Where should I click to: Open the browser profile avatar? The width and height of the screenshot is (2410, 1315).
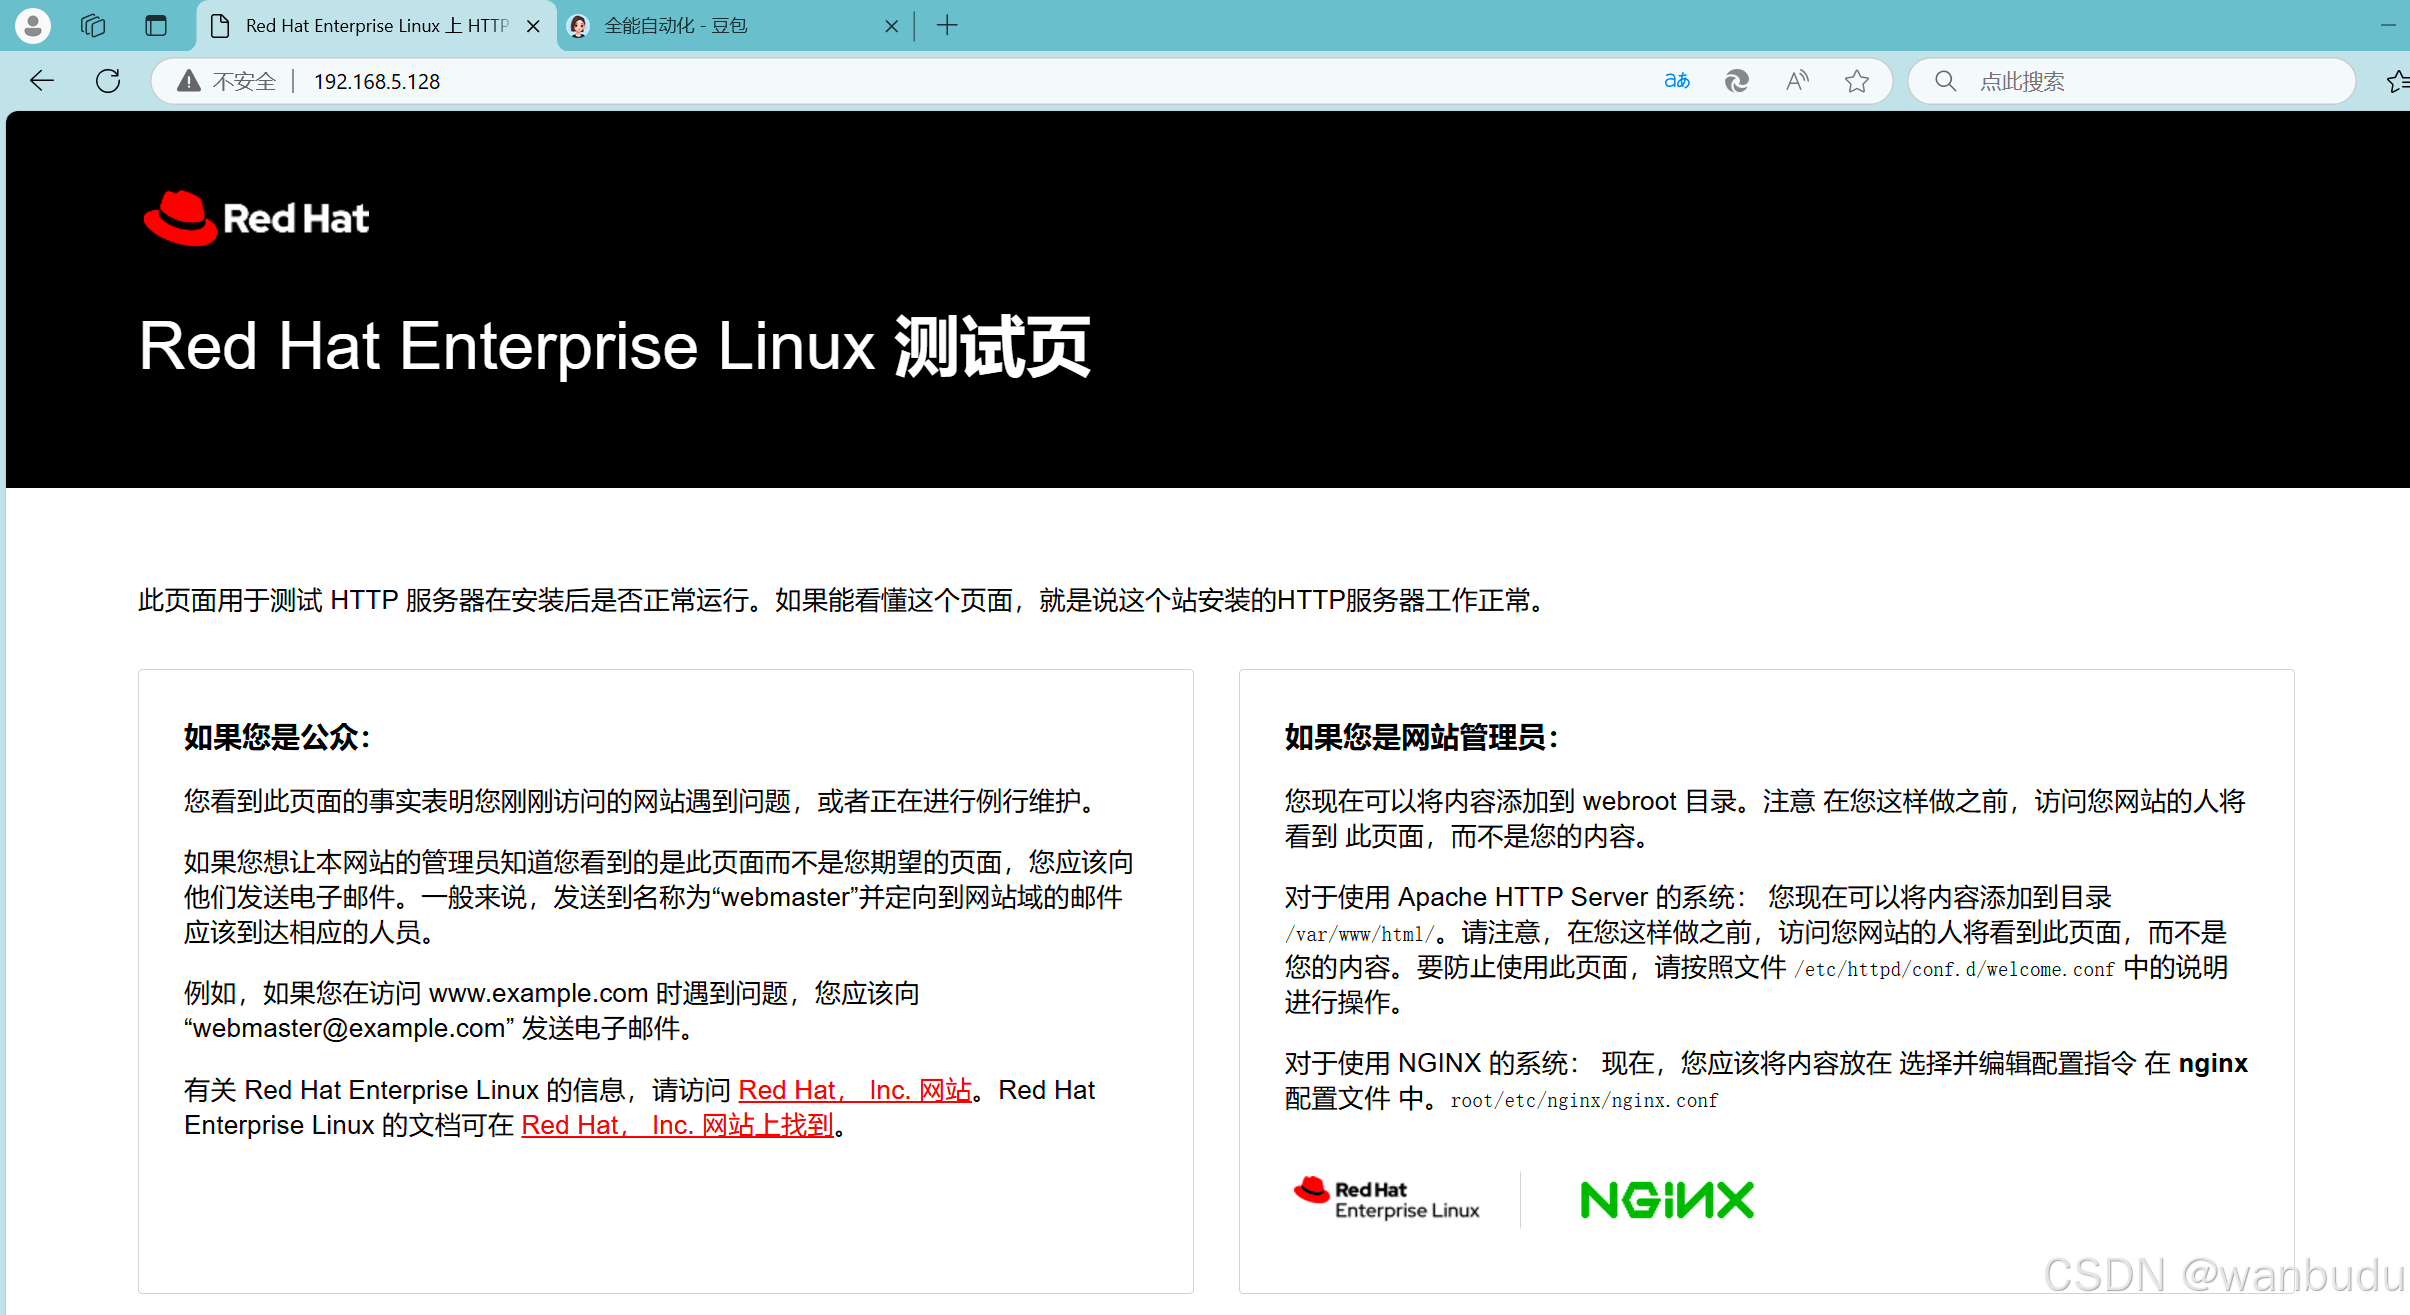32,25
